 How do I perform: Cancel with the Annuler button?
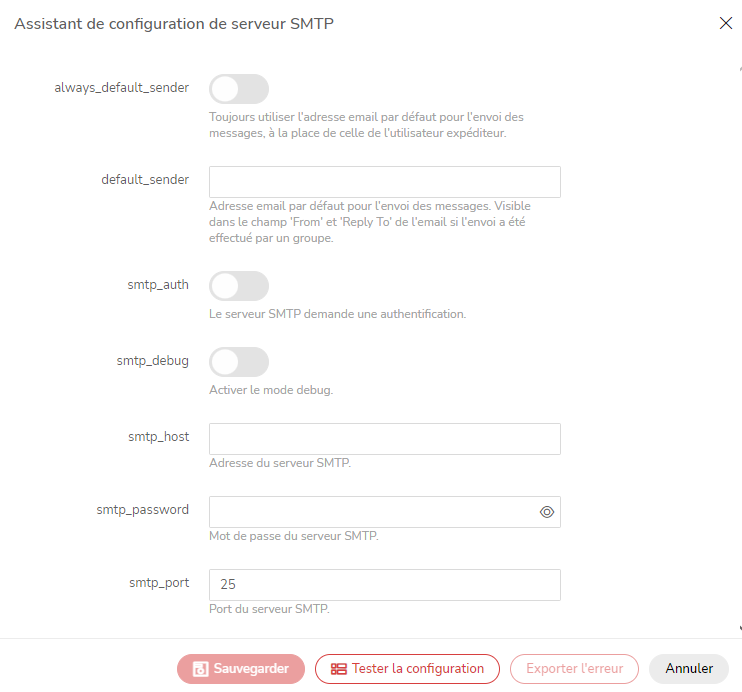[689, 669]
